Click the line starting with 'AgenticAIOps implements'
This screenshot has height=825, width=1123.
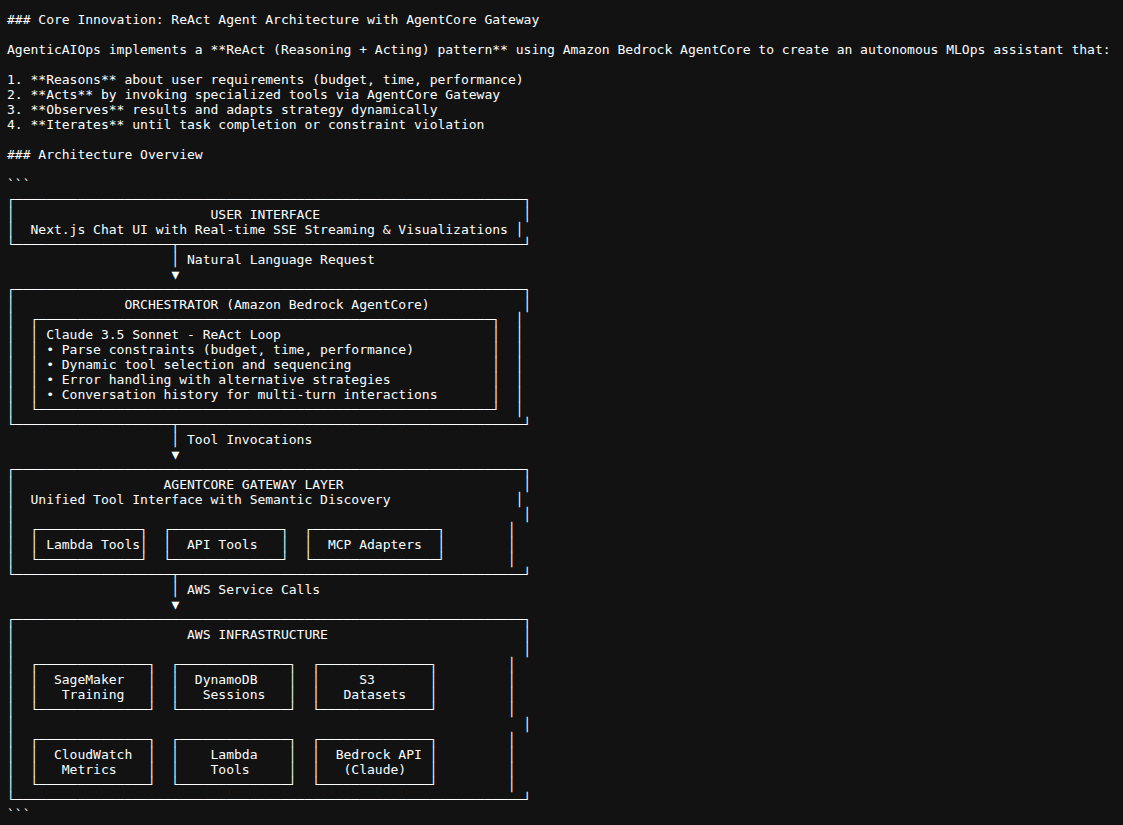pyautogui.click(x=558, y=50)
